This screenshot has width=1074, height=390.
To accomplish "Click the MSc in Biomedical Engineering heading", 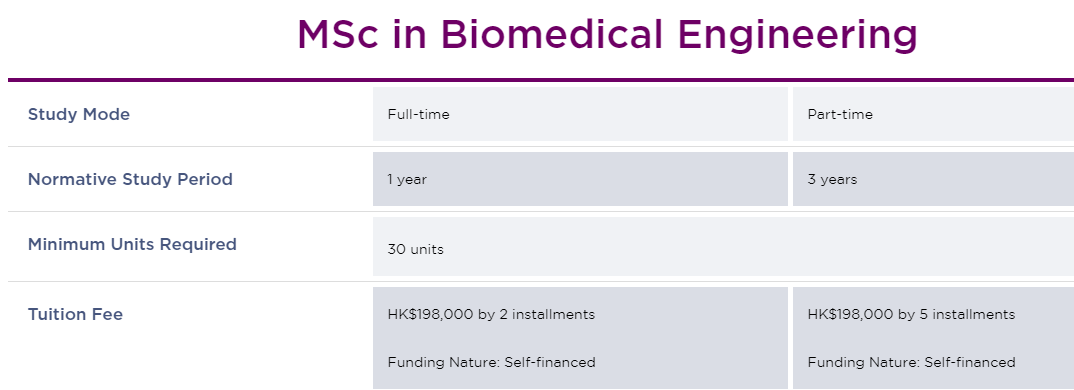I will tap(607, 34).
